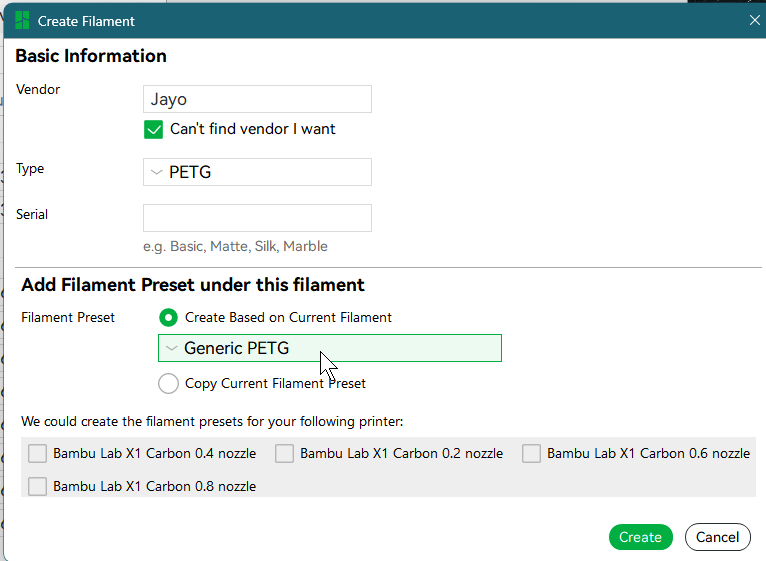This screenshot has height=561, width=766.
Task: Click the Copy Current Filament Preset label
Action: (x=275, y=384)
